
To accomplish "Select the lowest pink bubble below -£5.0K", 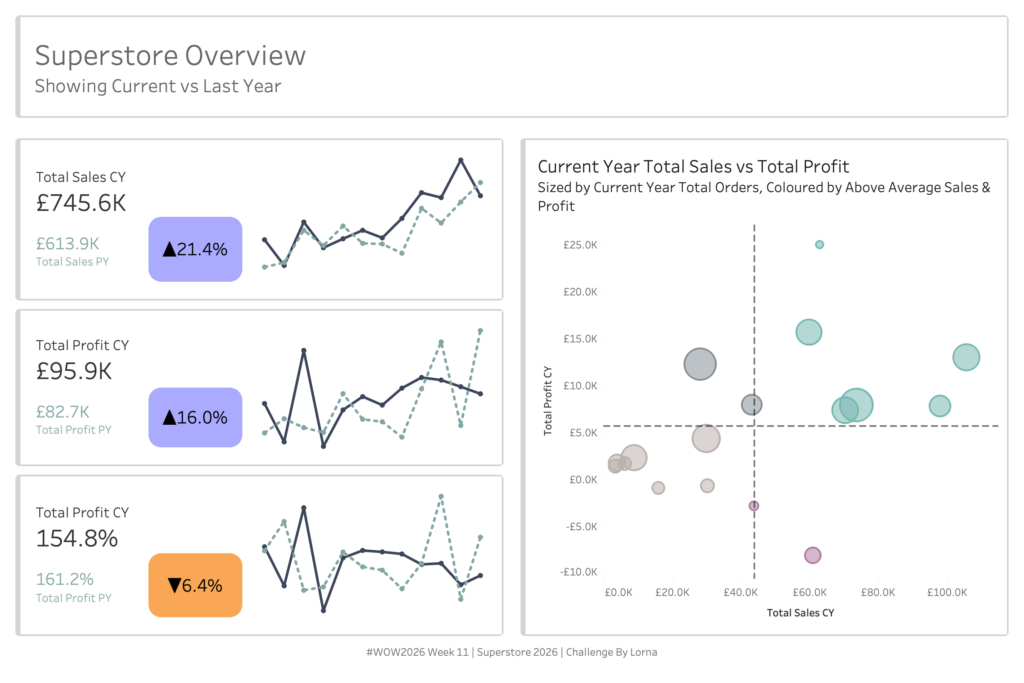I will (x=812, y=555).
